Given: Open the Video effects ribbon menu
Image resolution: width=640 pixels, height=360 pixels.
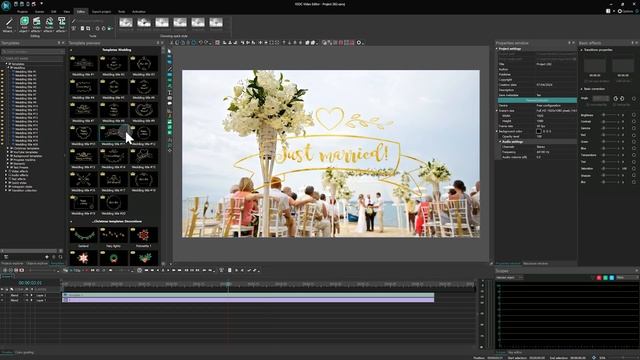Looking at the screenshot, I should [x=36, y=24].
